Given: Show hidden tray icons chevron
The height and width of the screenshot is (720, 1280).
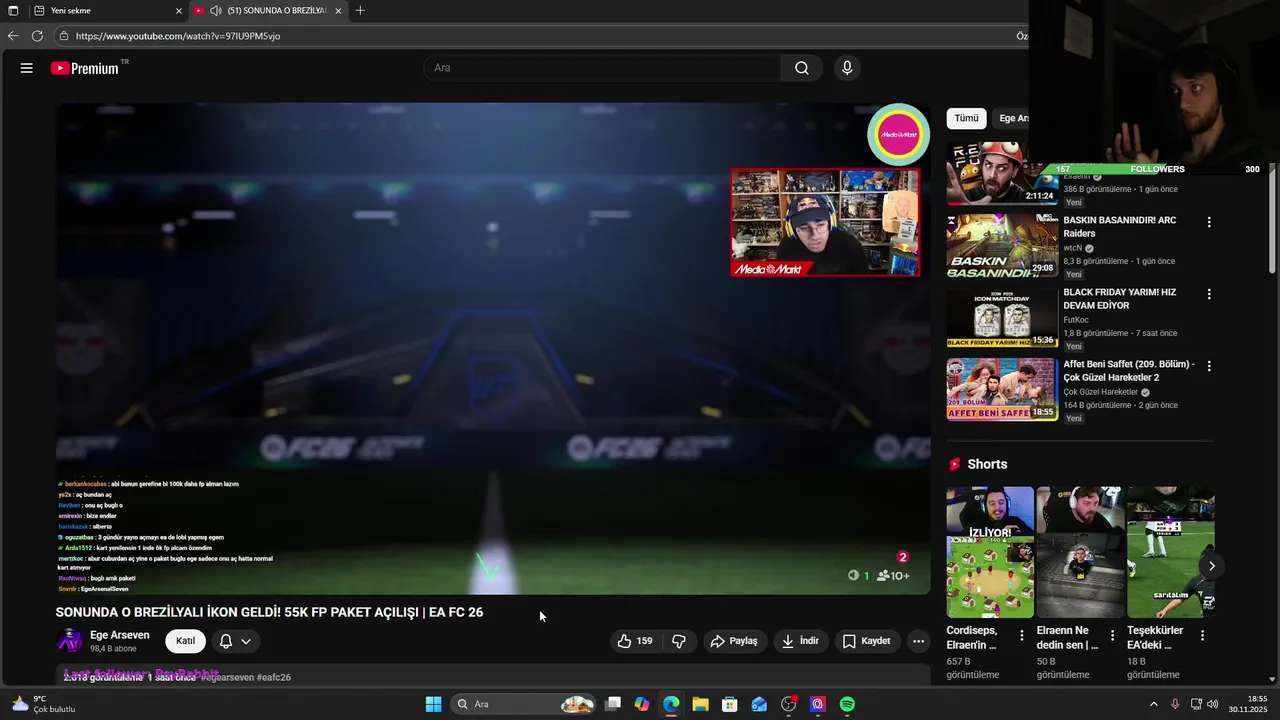Looking at the screenshot, I should tap(1153, 704).
